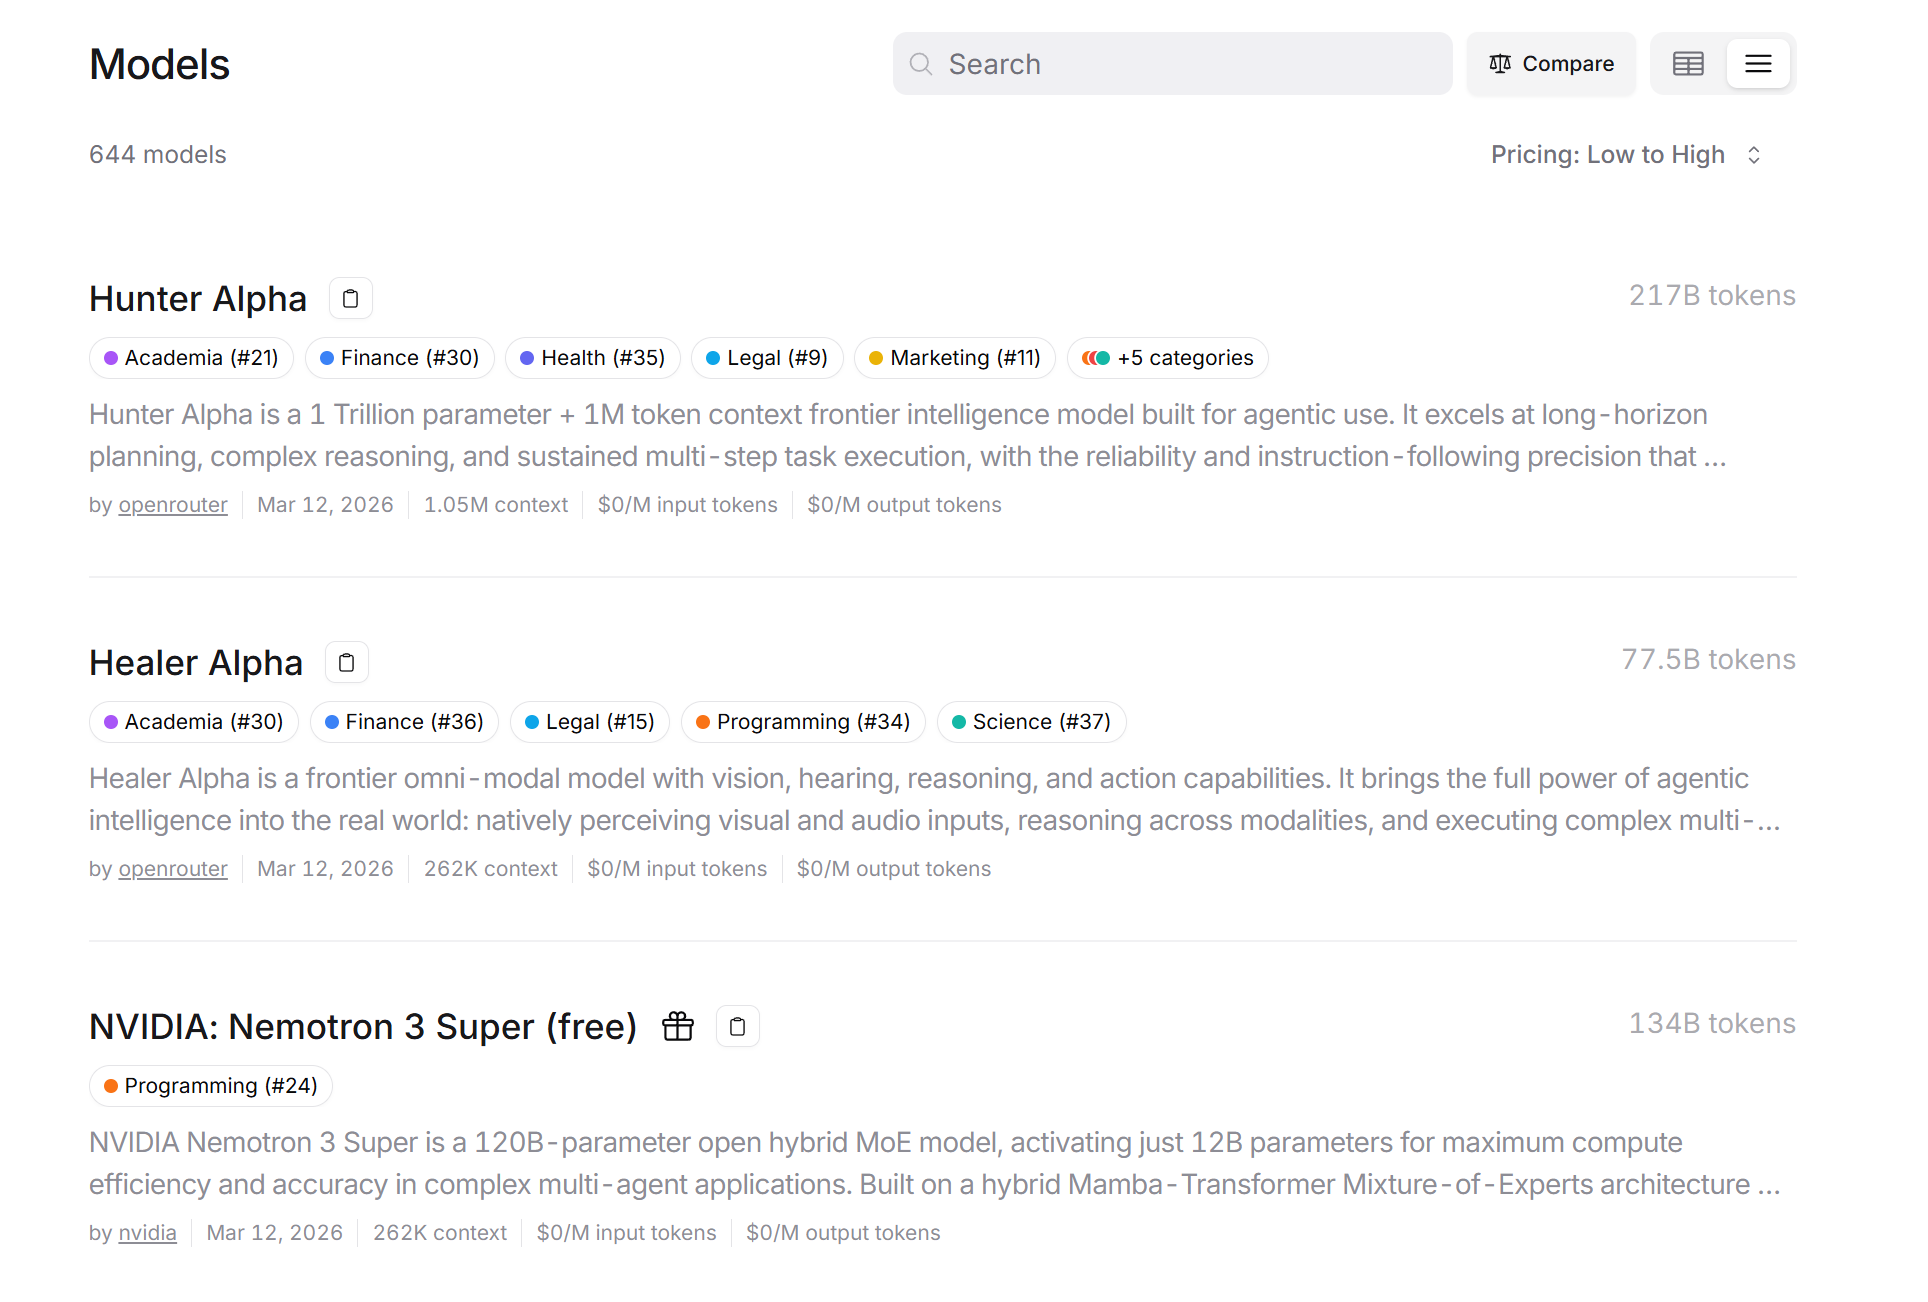Select Science (#37) category tag
Screen dimensions: 1928x1302
tap(1030, 722)
